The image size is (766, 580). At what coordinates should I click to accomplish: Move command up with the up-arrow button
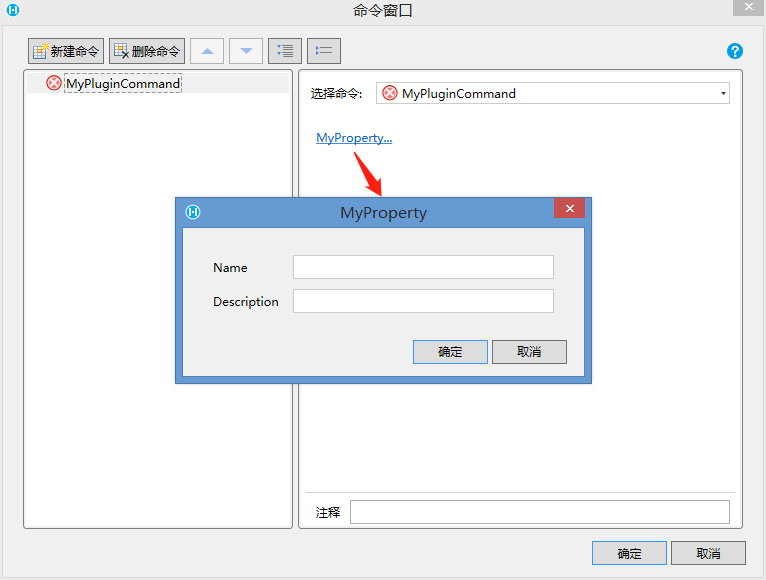pos(207,51)
